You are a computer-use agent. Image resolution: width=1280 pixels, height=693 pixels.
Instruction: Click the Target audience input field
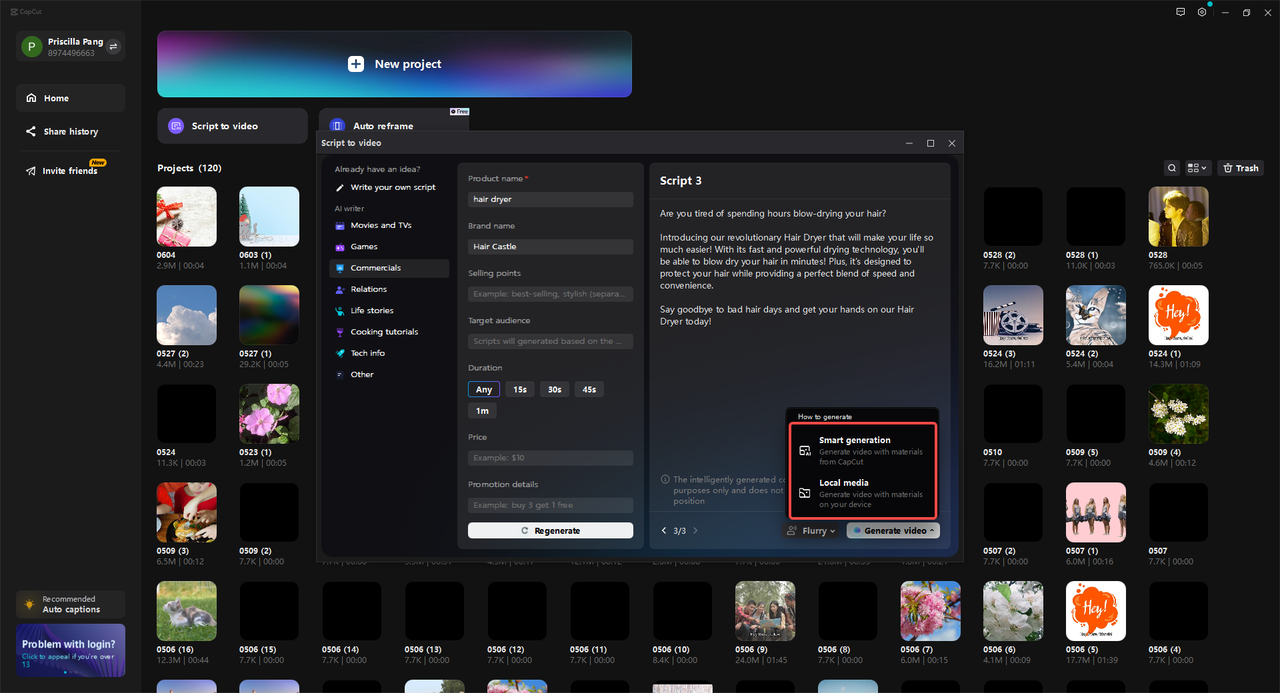pos(550,341)
